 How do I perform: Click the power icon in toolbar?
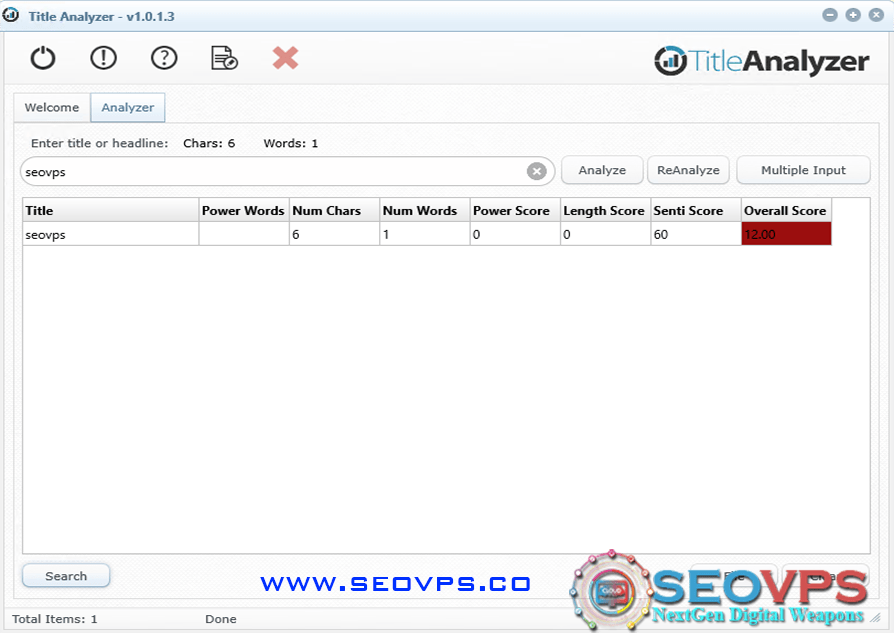click(43, 58)
